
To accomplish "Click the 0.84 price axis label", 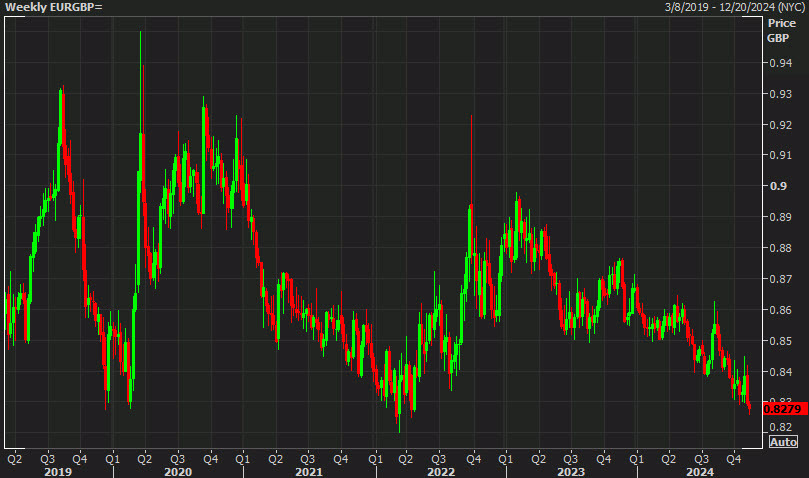I will pos(781,372).
